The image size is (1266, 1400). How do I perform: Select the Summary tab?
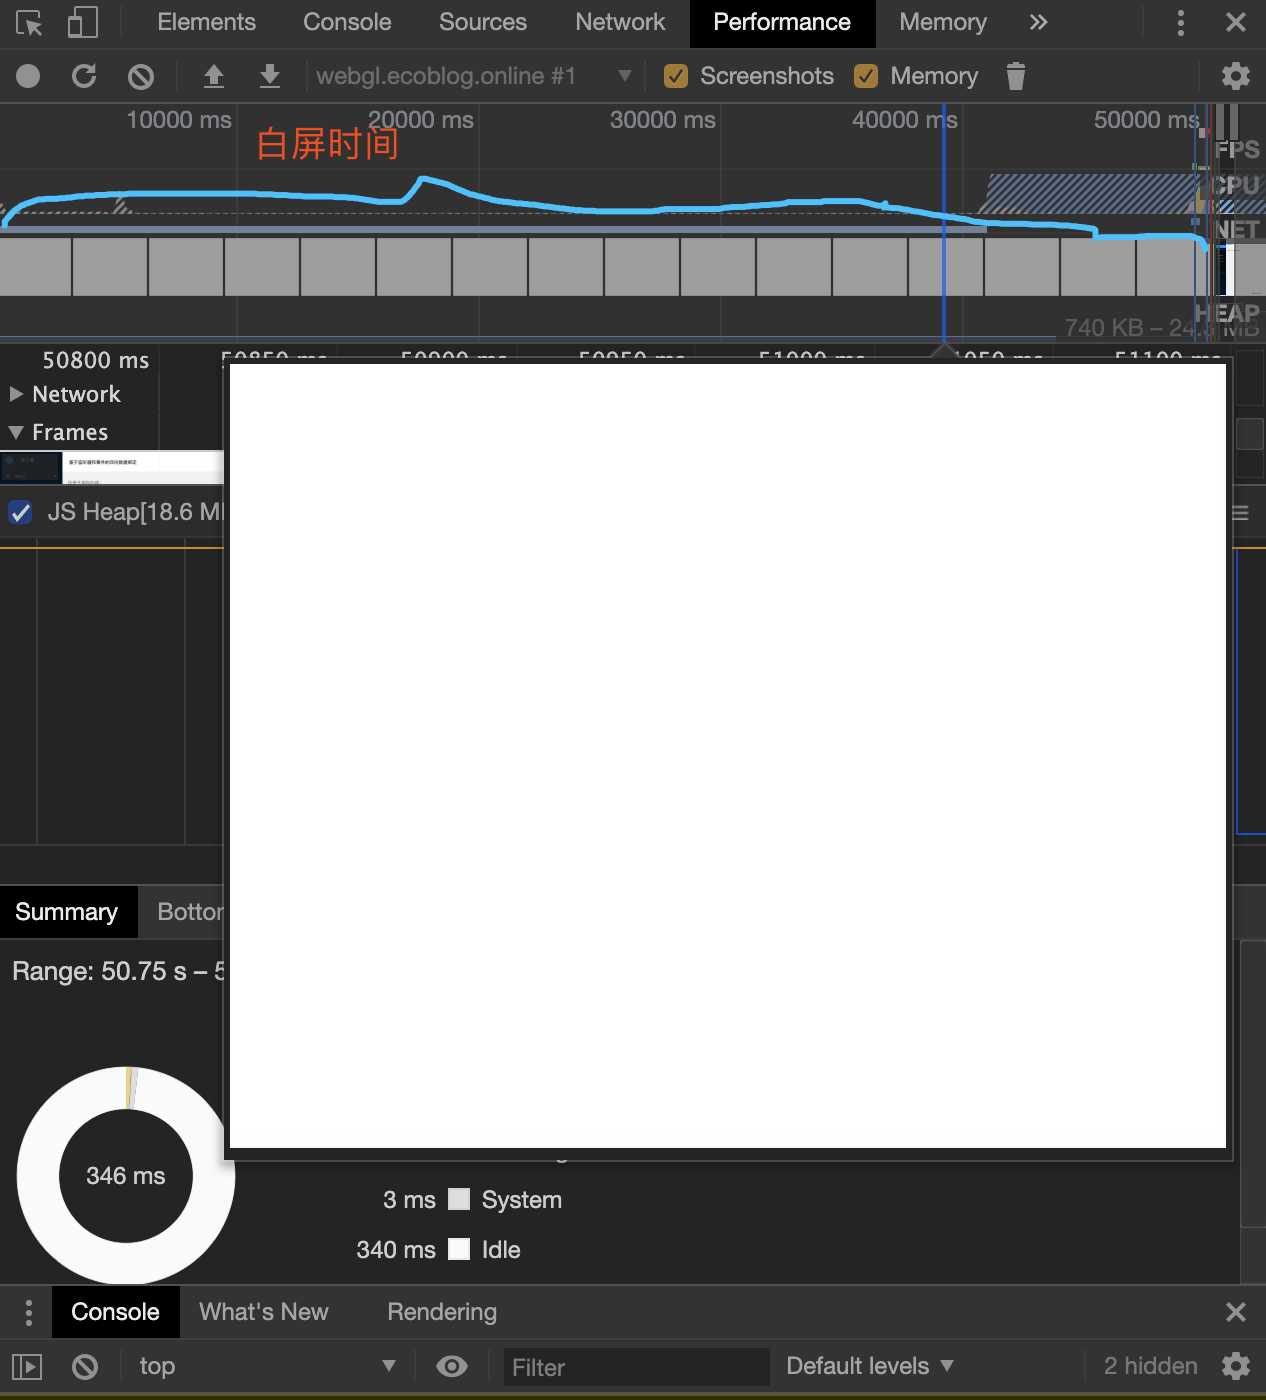pos(67,912)
